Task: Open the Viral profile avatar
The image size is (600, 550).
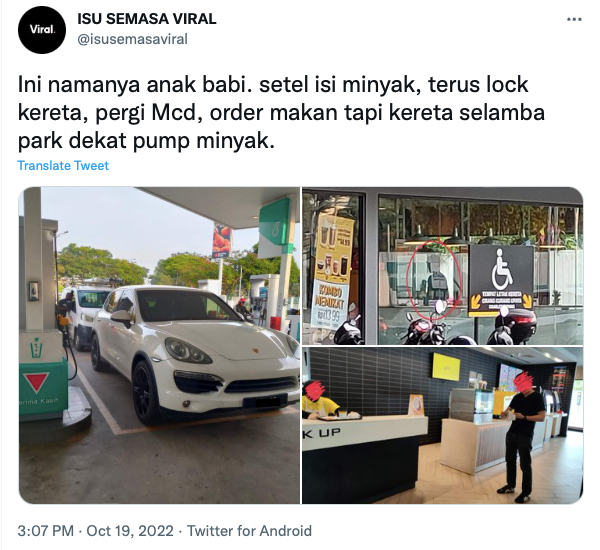Action: pos(42,30)
